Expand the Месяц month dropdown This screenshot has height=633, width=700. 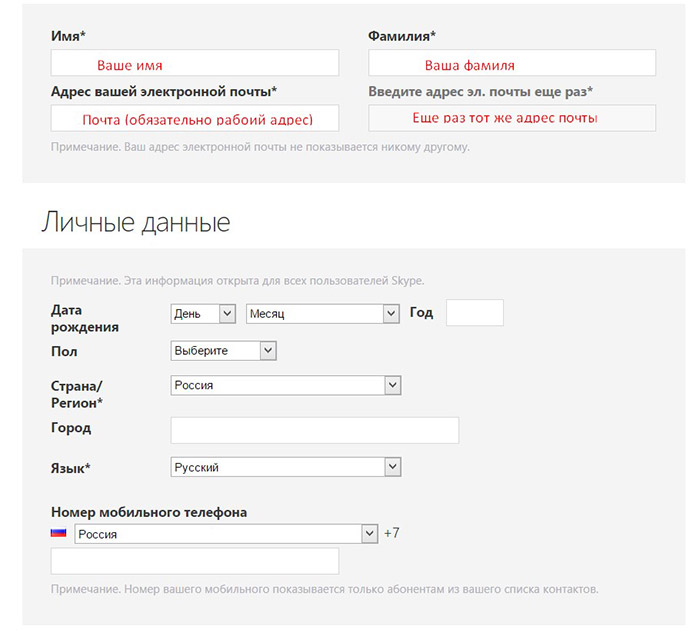tap(323, 314)
